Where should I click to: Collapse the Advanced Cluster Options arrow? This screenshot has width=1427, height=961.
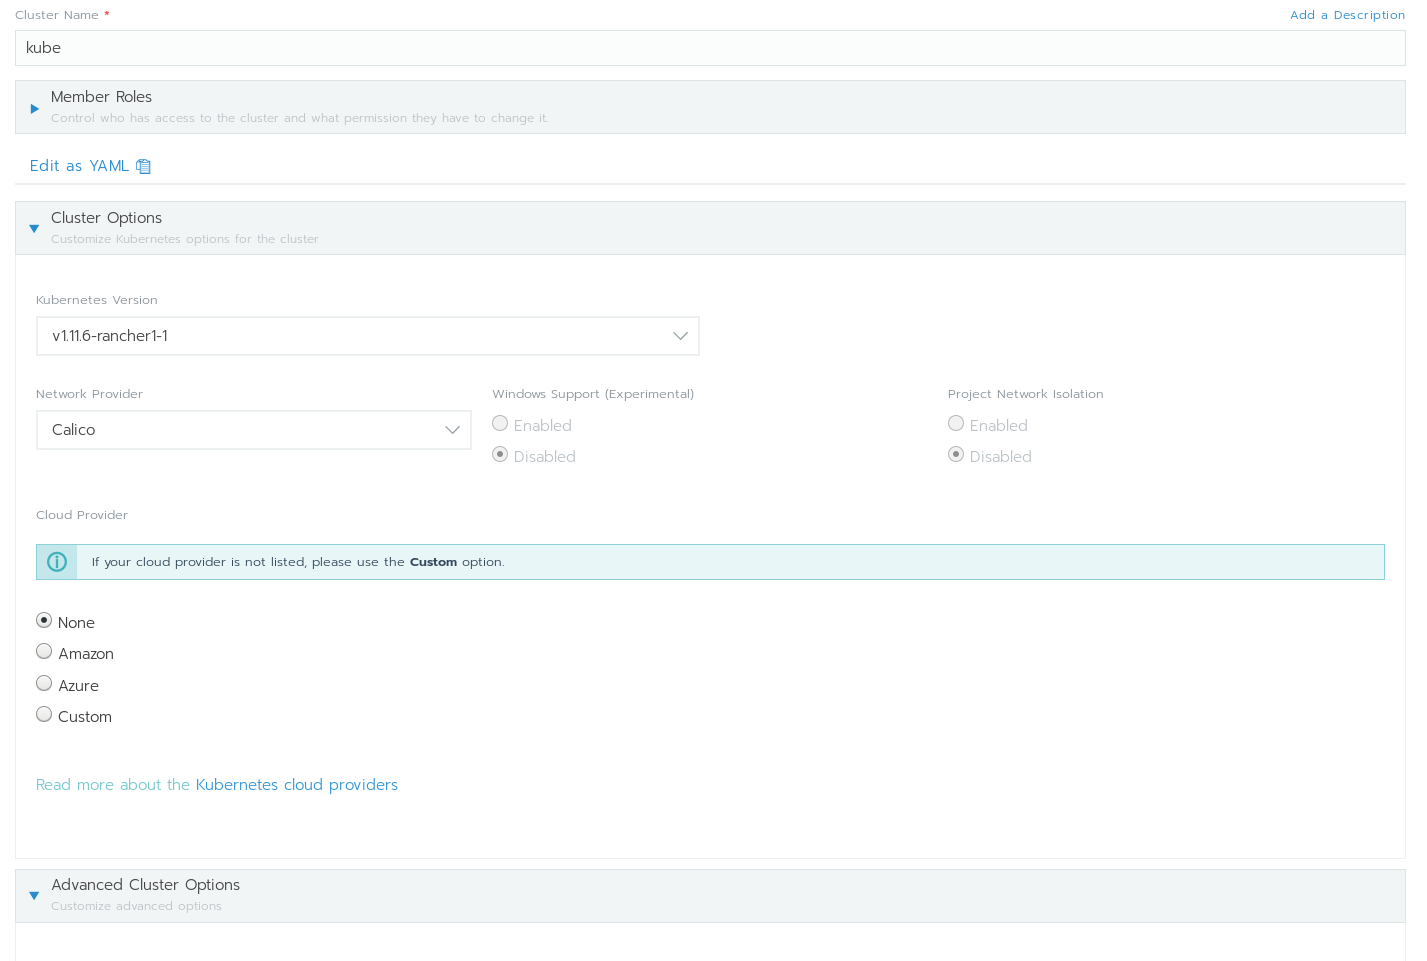[x=34, y=896]
